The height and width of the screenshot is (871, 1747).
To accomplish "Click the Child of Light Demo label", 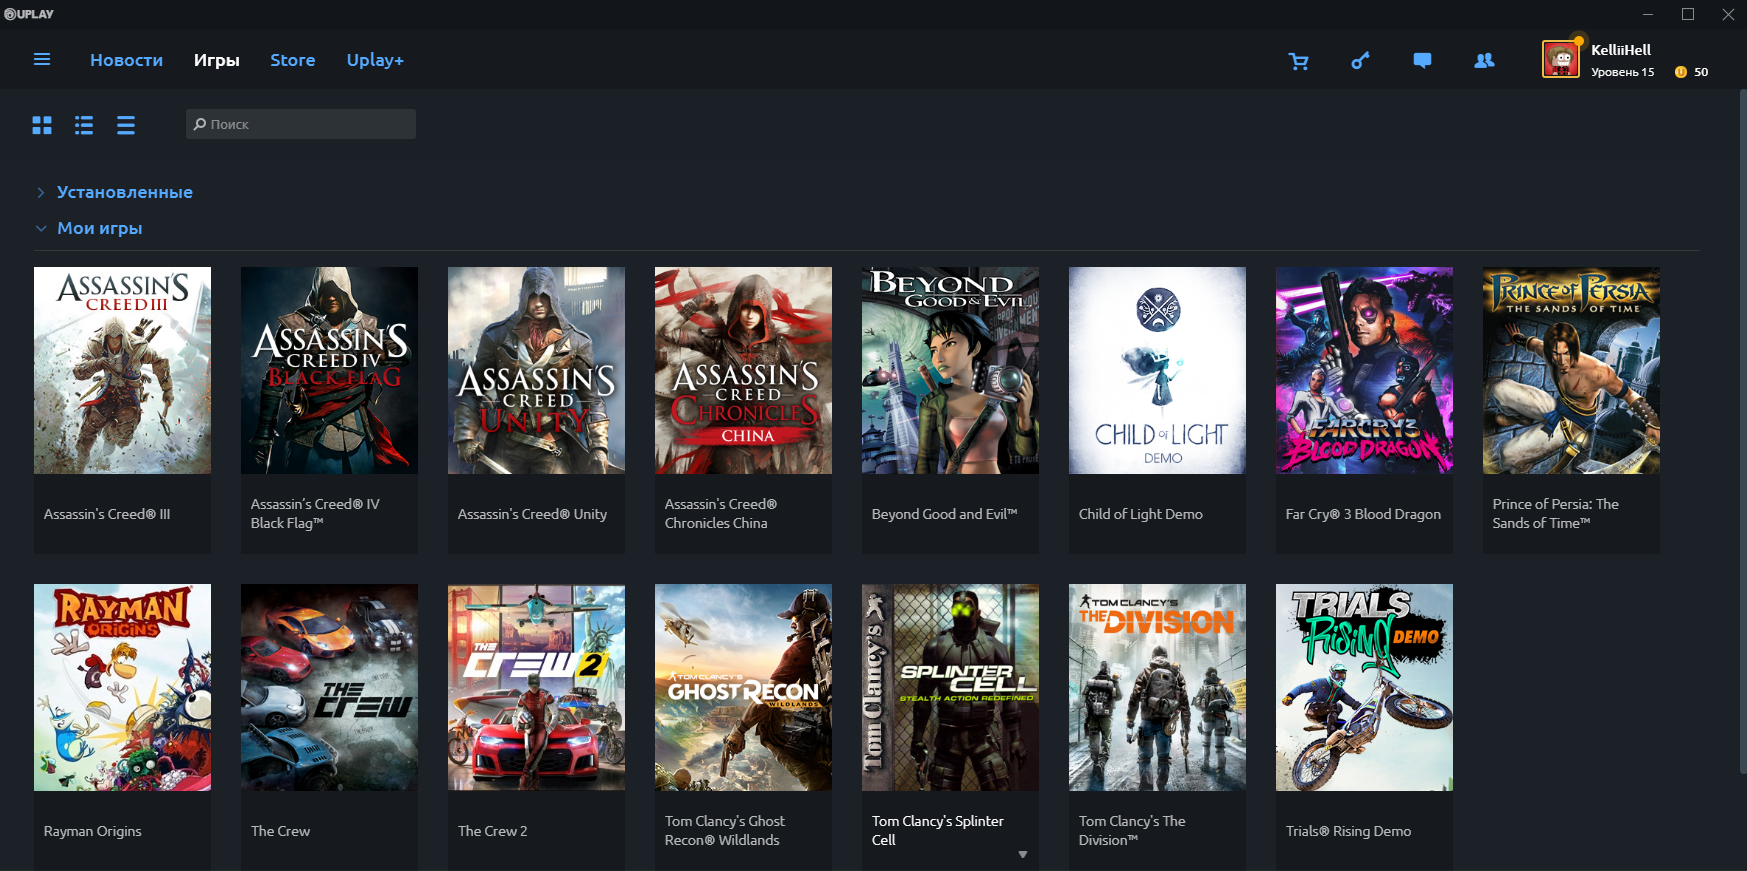I will 1141,514.
